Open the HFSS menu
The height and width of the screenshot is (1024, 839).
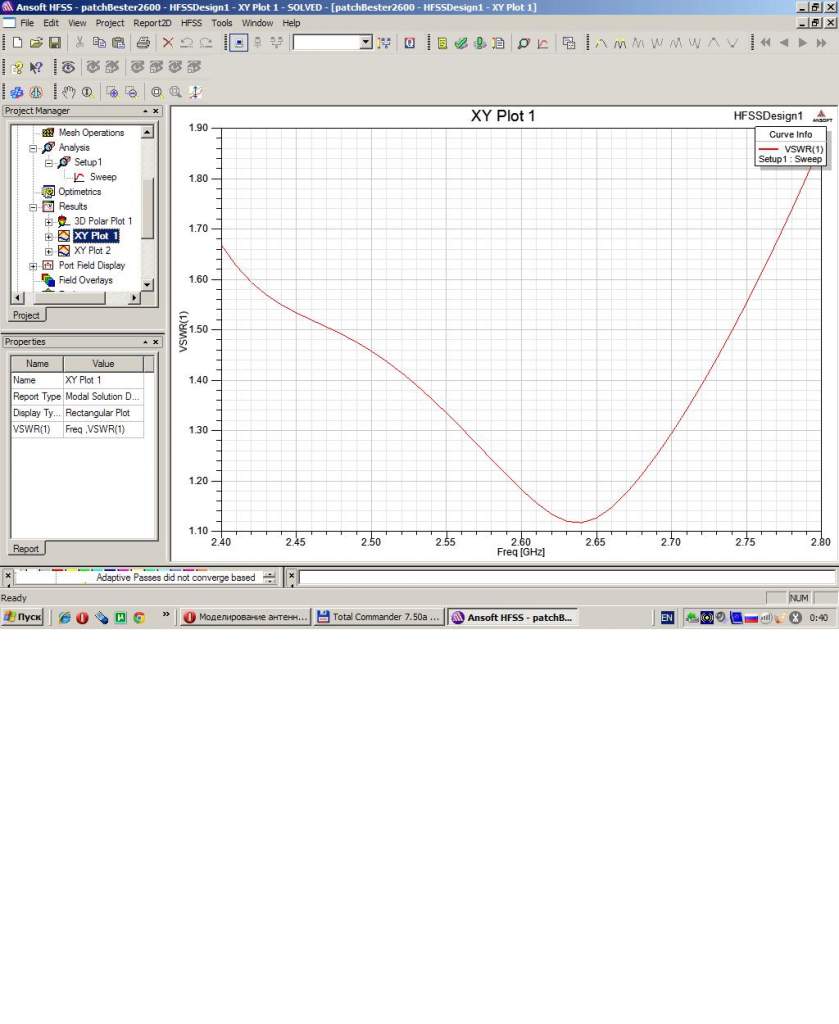191,22
